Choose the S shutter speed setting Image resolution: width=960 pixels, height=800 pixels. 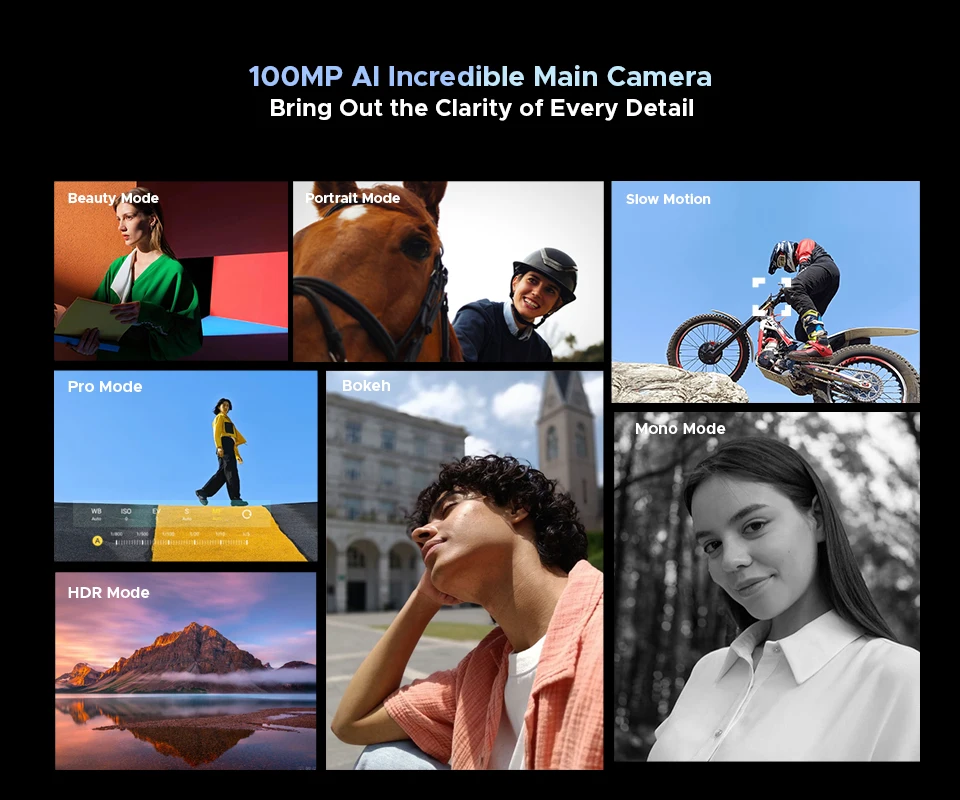click(x=186, y=514)
